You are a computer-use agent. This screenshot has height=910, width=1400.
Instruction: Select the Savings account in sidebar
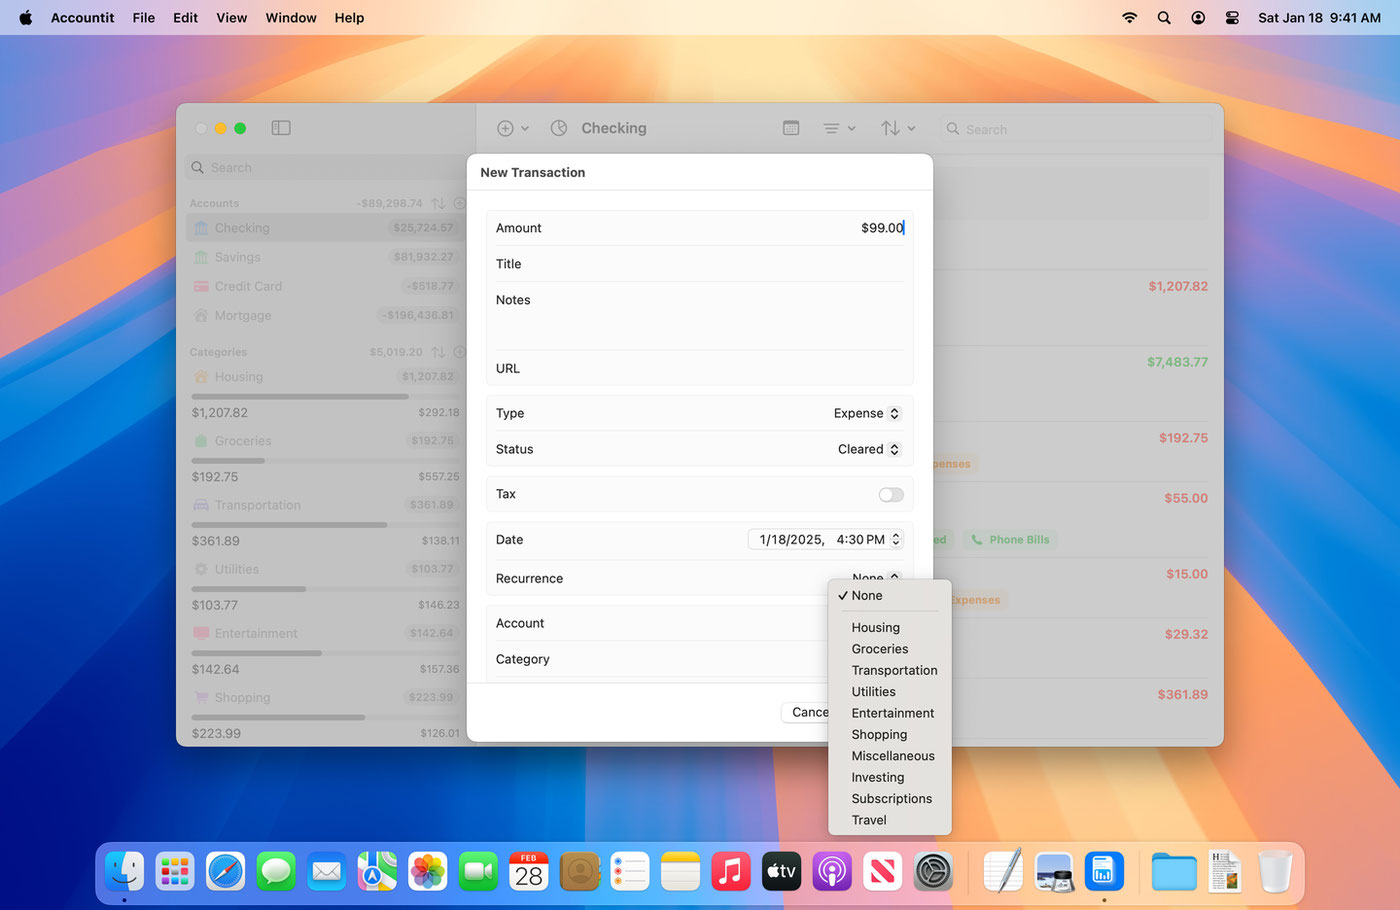325,257
